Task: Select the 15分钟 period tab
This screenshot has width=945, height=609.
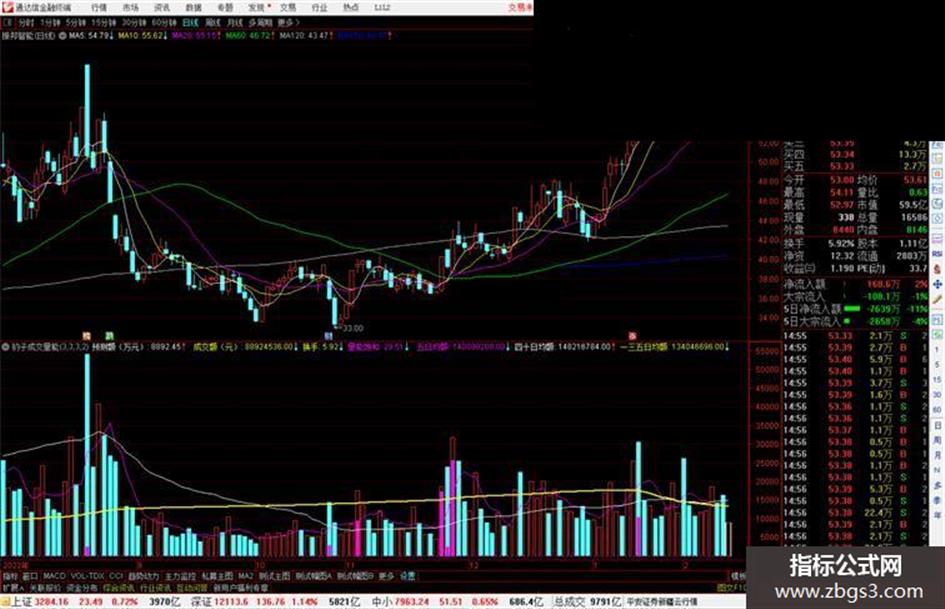Action: (103, 22)
